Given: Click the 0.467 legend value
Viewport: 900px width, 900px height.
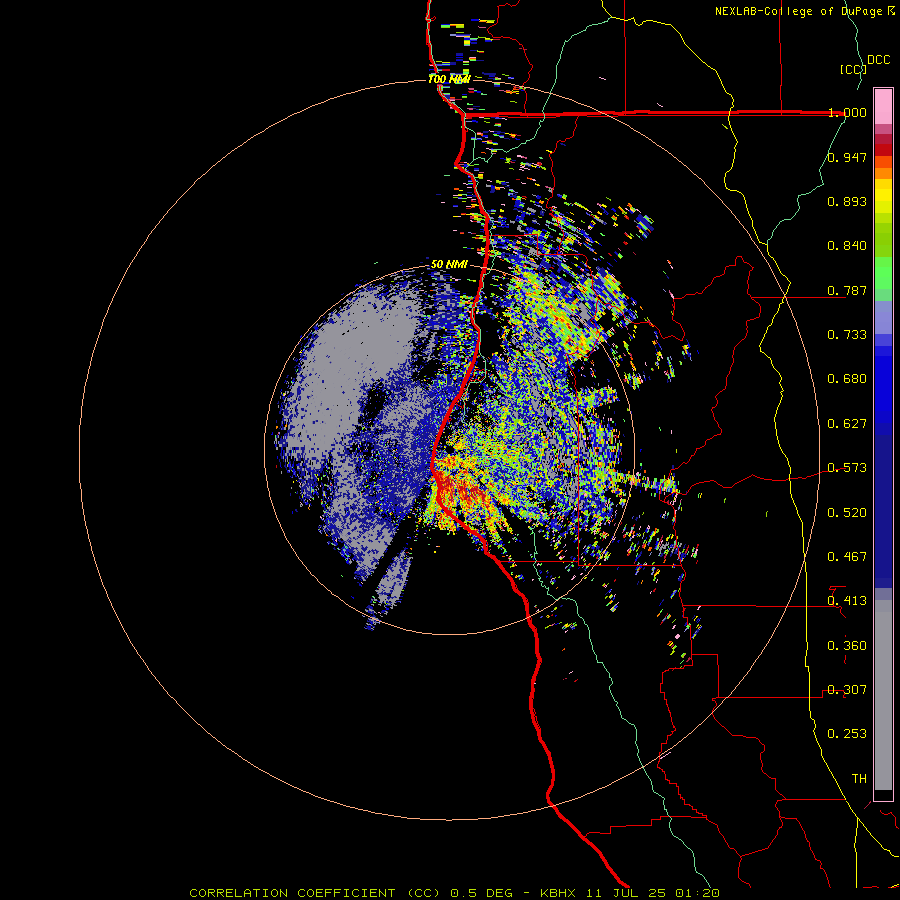Looking at the screenshot, I should pyautogui.click(x=847, y=557).
